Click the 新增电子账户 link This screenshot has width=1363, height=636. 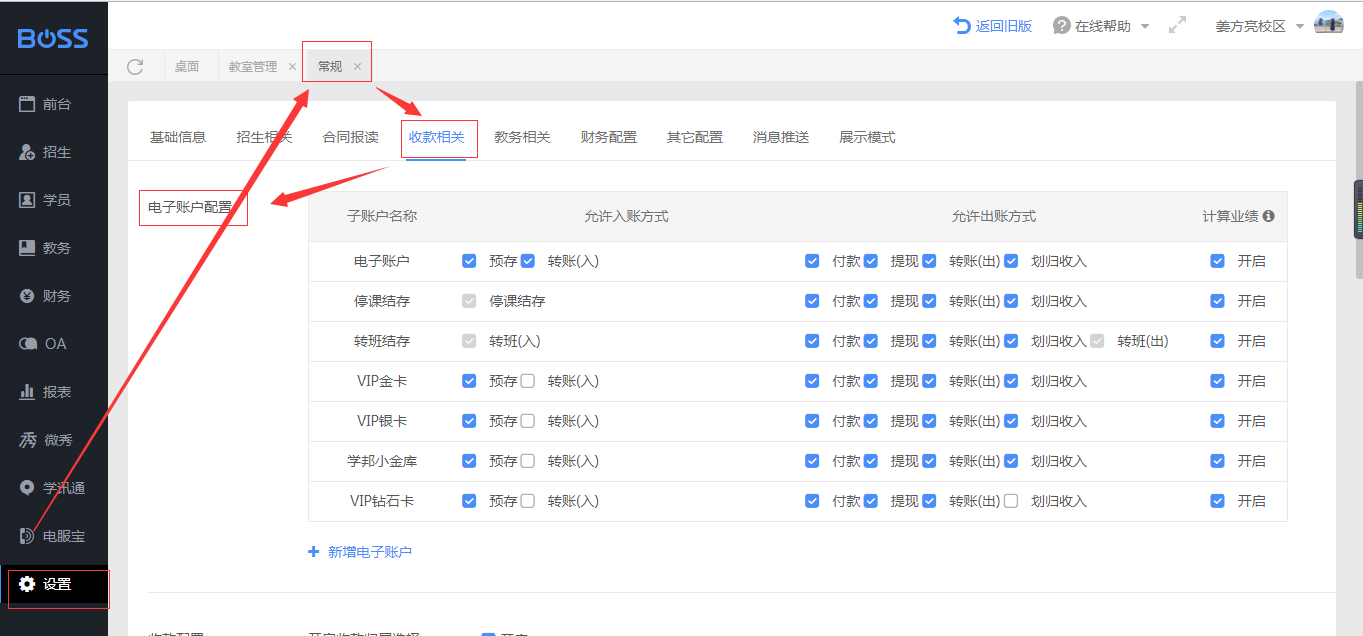pyautogui.click(x=370, y=552)
